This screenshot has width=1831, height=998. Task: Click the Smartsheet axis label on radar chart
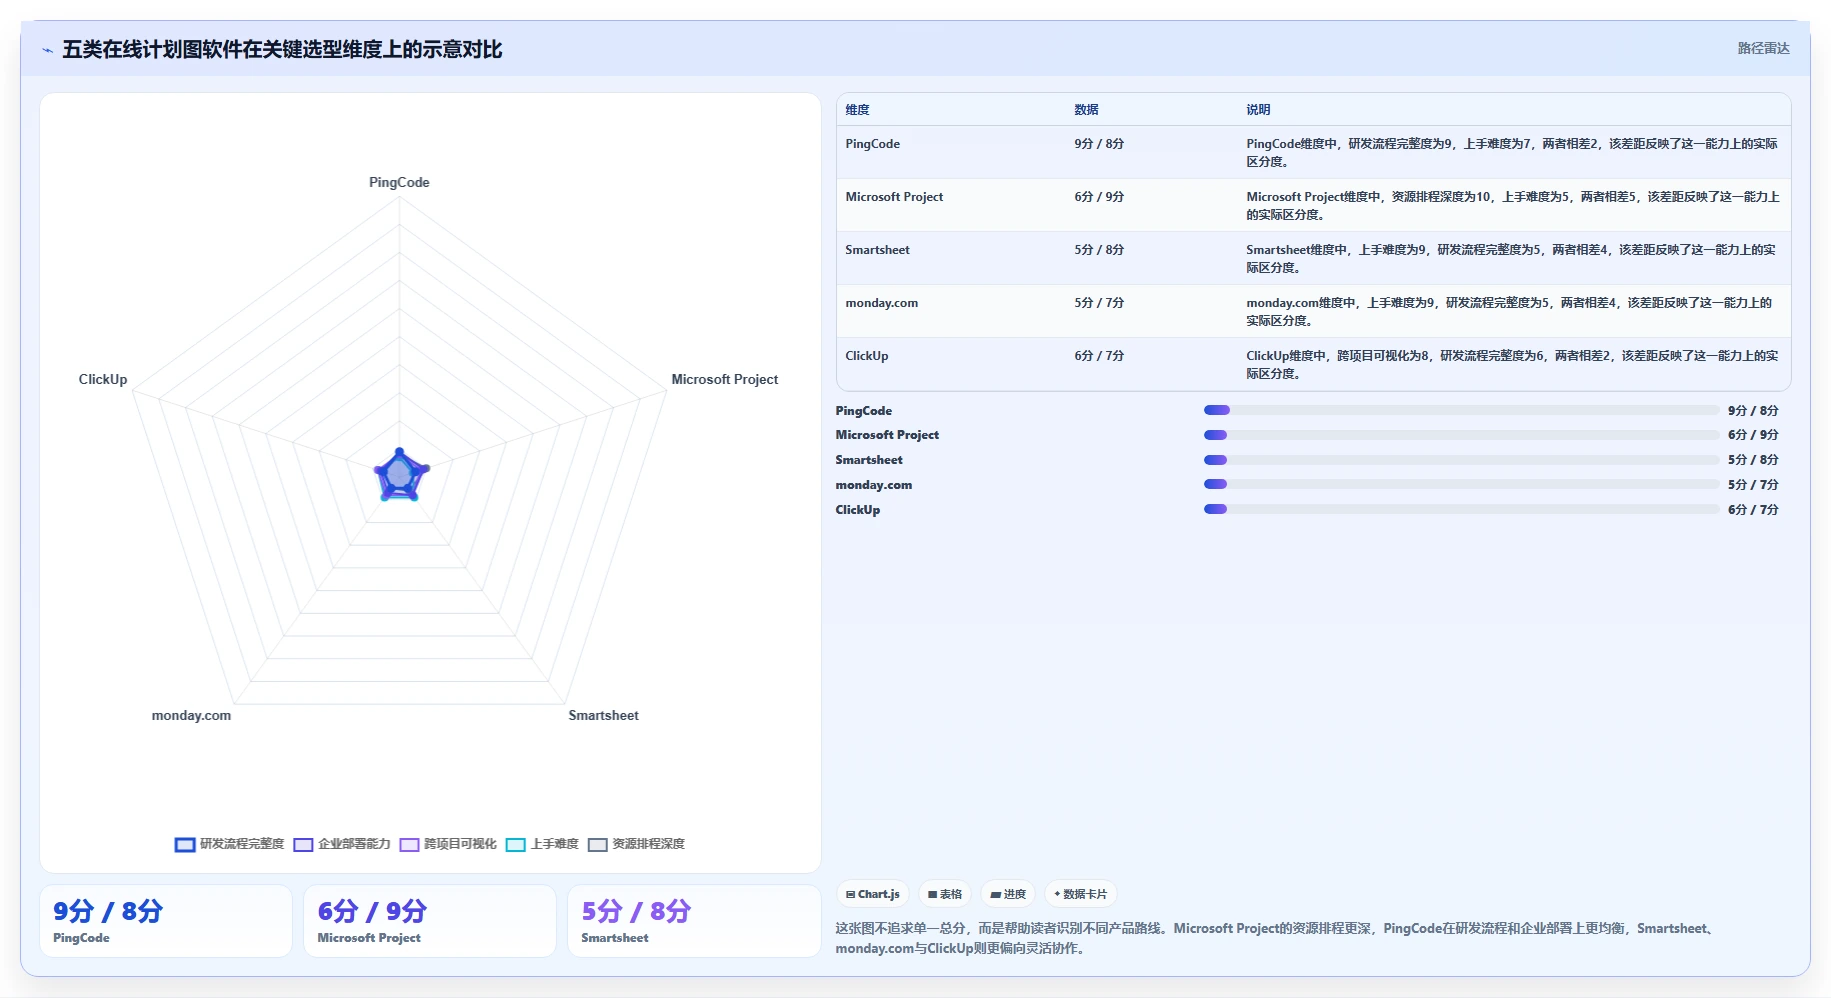603,715
